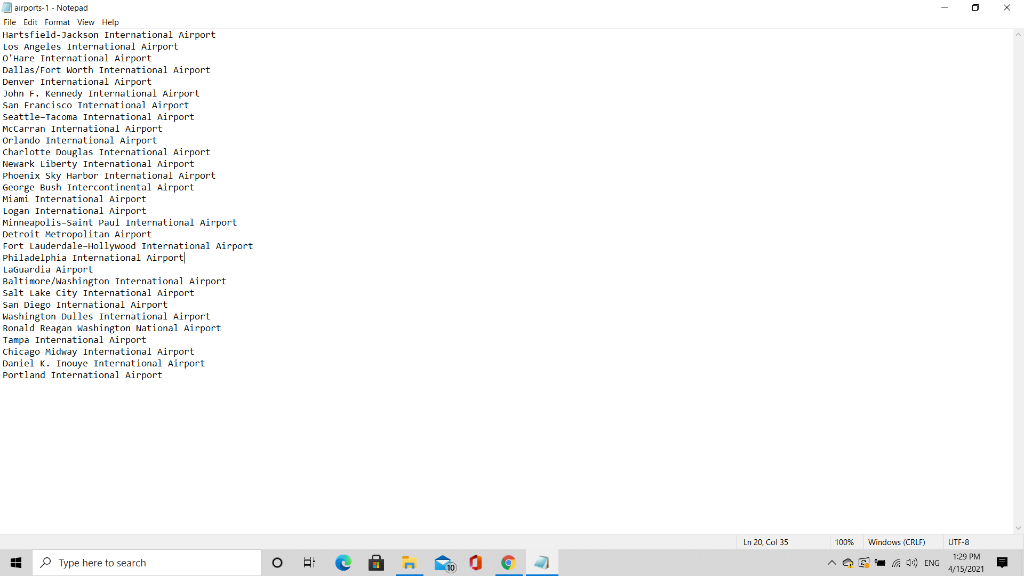This screenshot has width=1024, height=576.
Task: Click 'Seattle-Tacoma International Airport' line
Action: (98, 118)
